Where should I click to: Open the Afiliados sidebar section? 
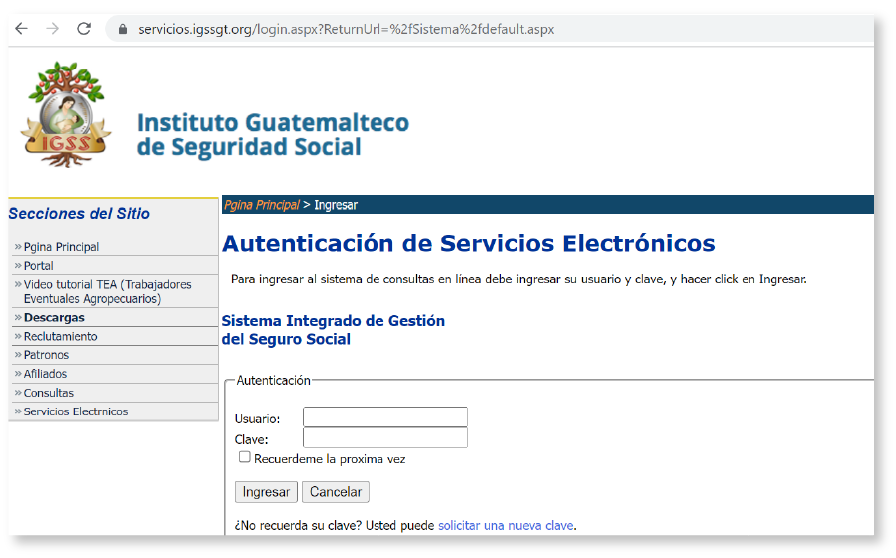pyautogui.click(x=45, y=374)
